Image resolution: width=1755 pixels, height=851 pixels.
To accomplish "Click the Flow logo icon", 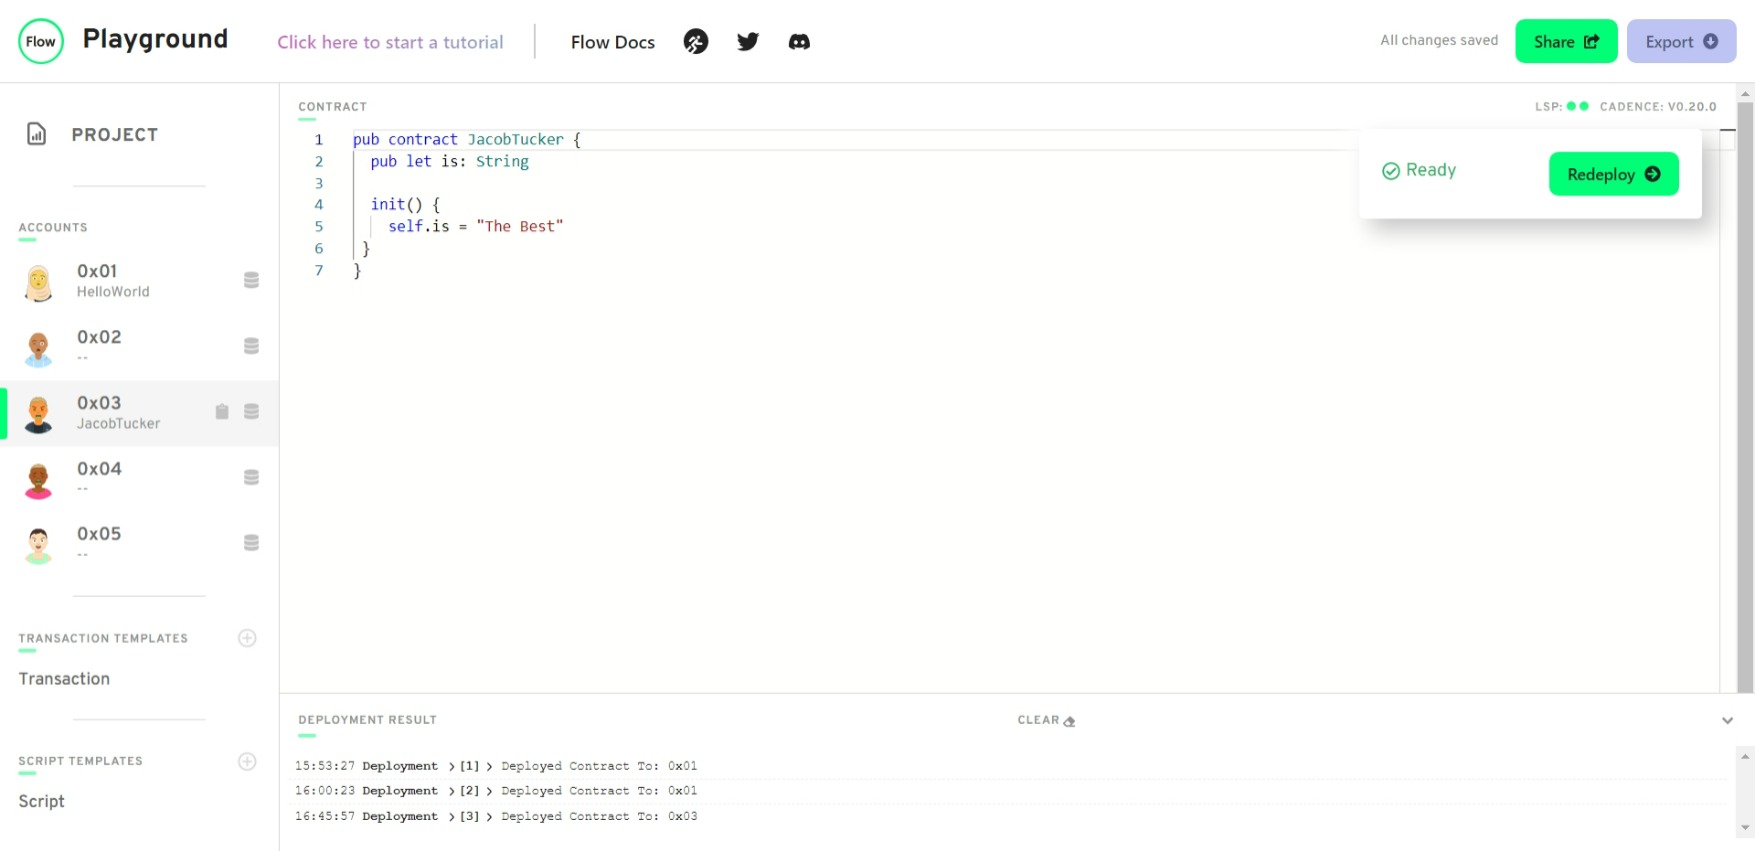I will (x=41, y=41).
